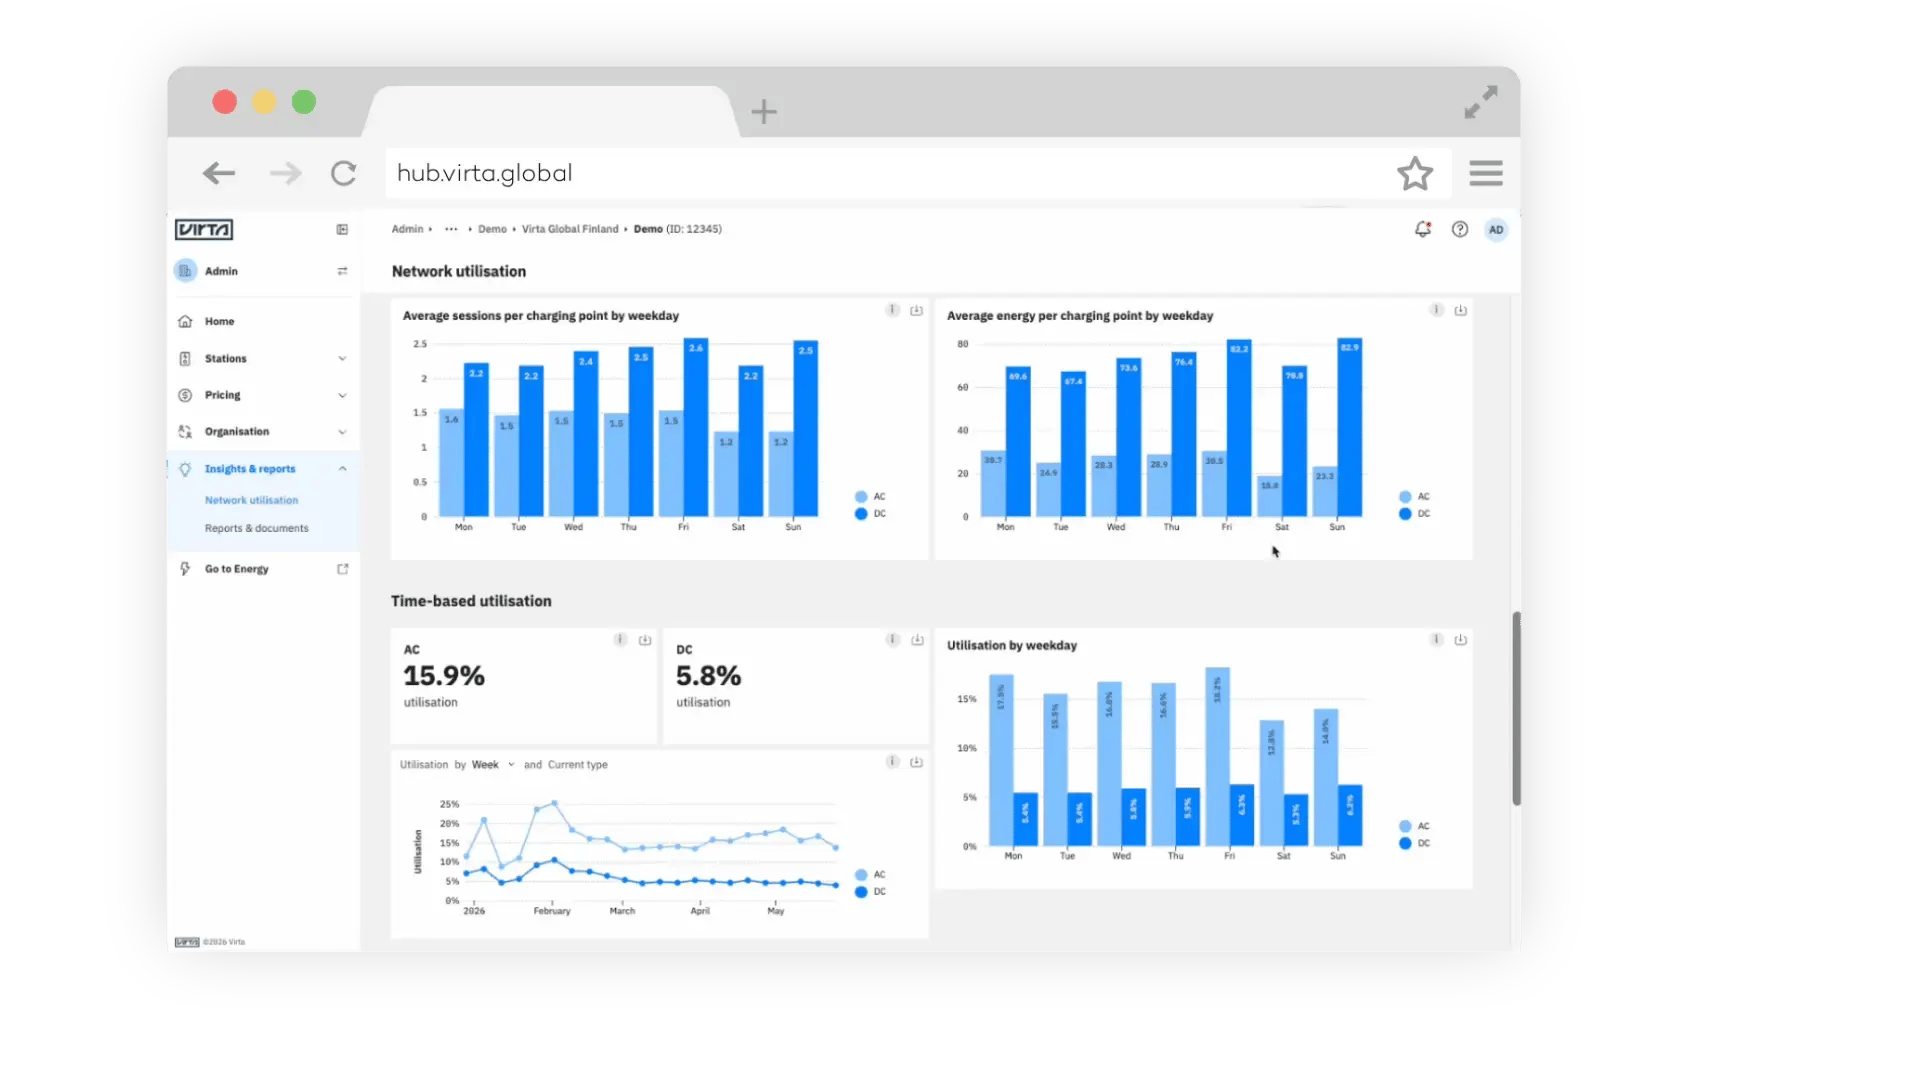Show info for Utilisation by weekday chart
Screen dimensions: 1920x1080
click(x=1436, y=640)
